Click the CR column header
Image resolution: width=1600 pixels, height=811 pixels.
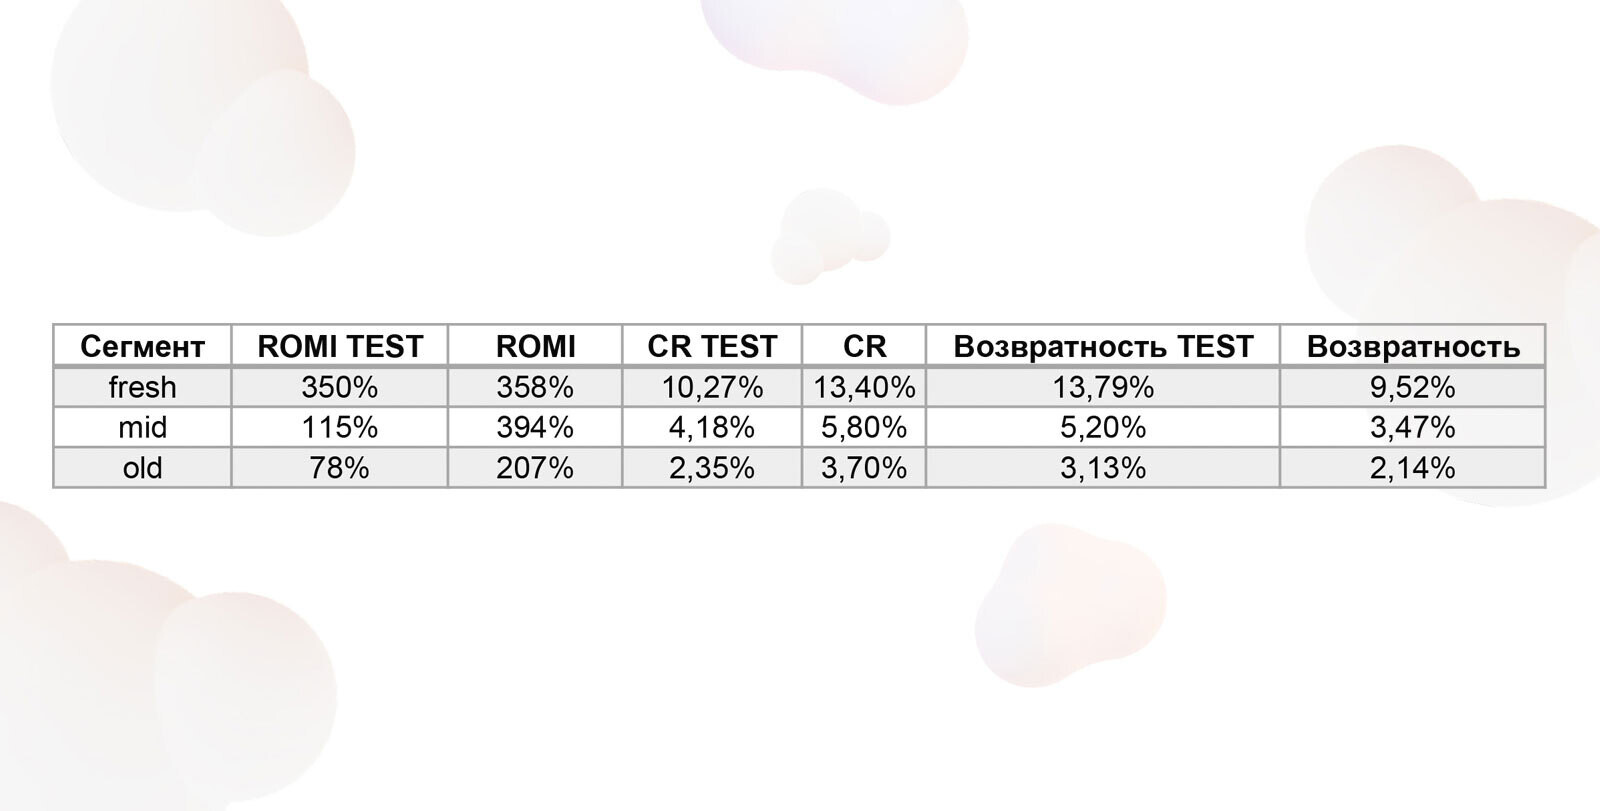tap(864, 346)
